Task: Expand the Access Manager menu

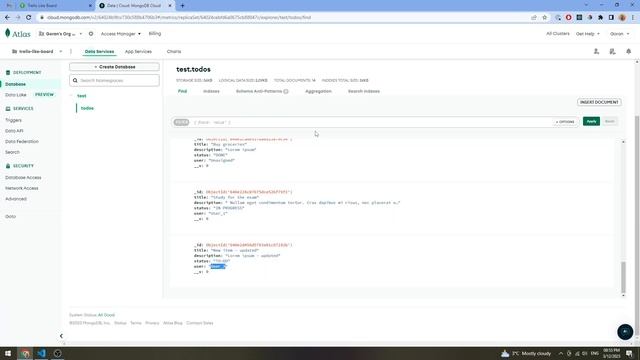Action: [120, 34]
